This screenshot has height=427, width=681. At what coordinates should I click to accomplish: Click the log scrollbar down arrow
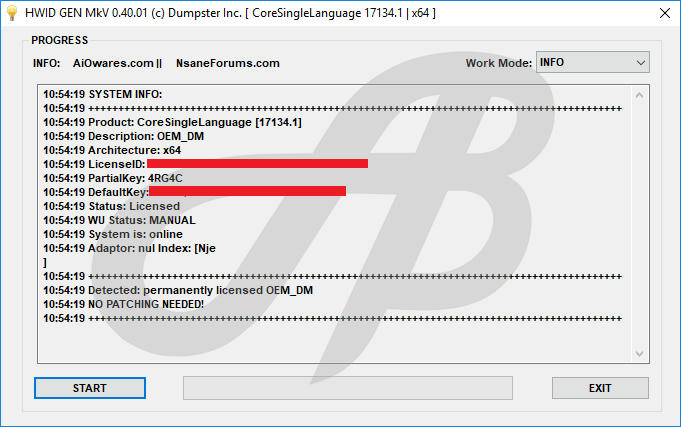[x=639, y=354]
